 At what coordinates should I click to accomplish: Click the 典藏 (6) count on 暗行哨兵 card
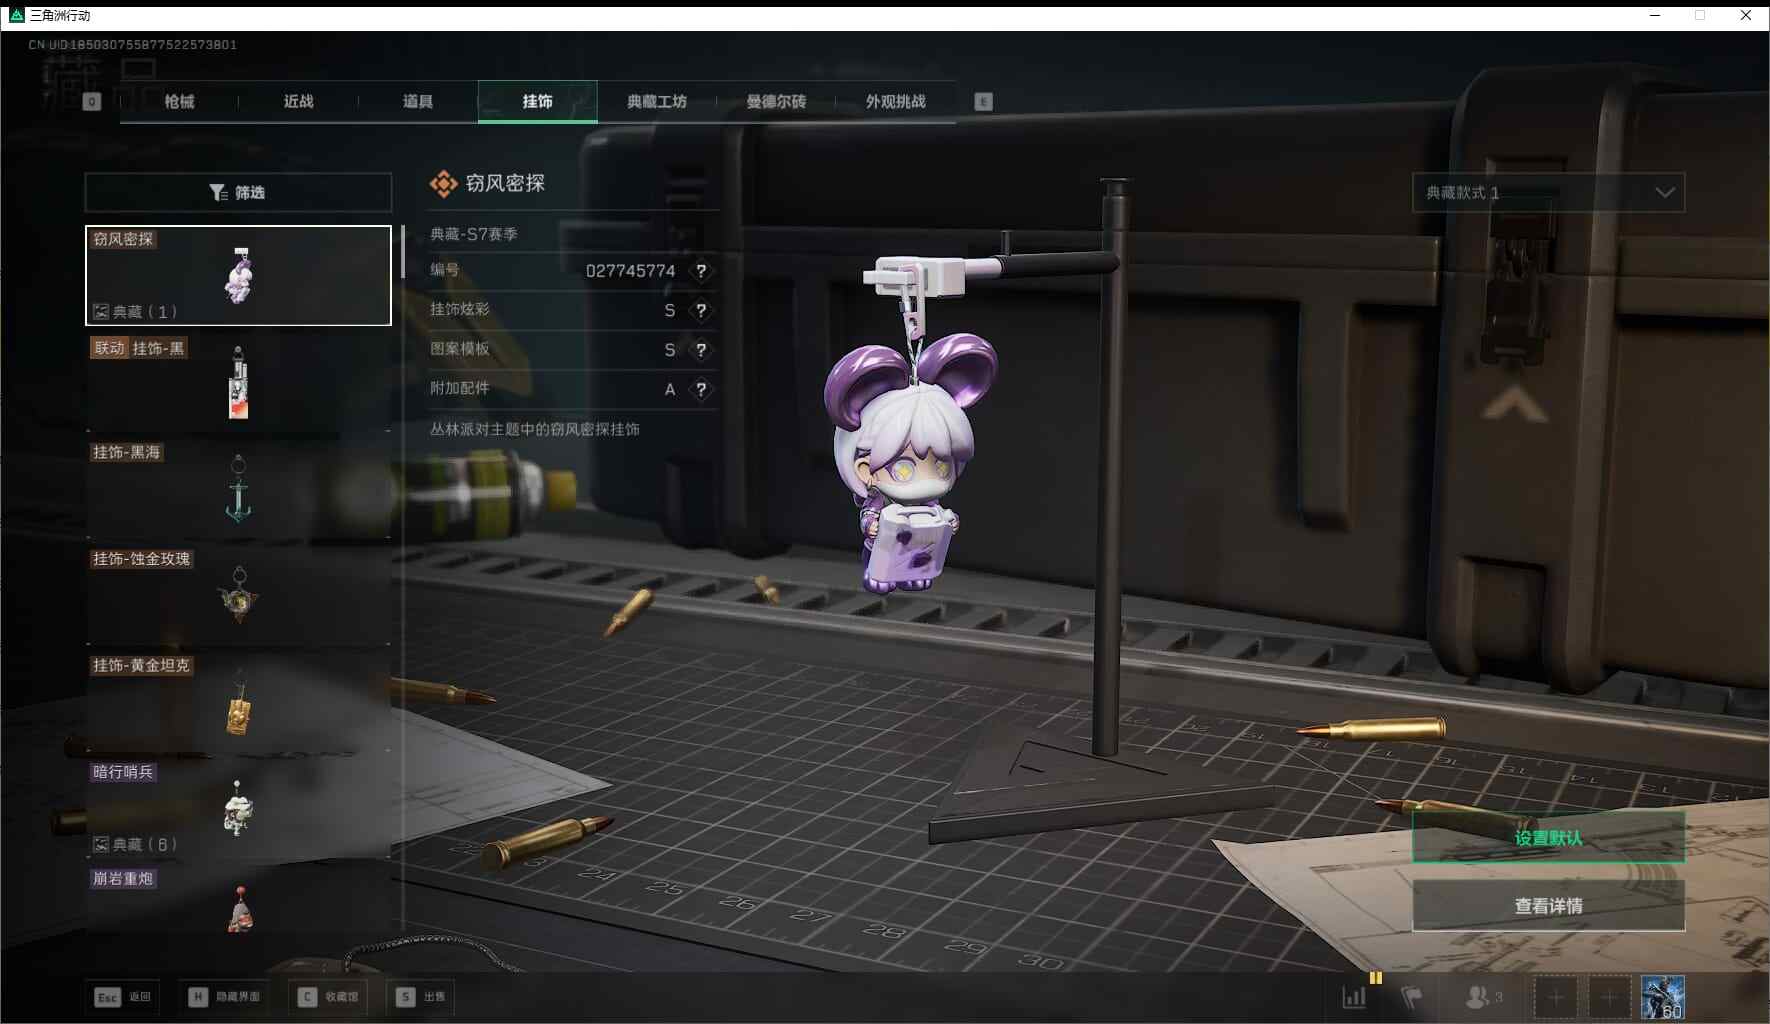(135, 845)
